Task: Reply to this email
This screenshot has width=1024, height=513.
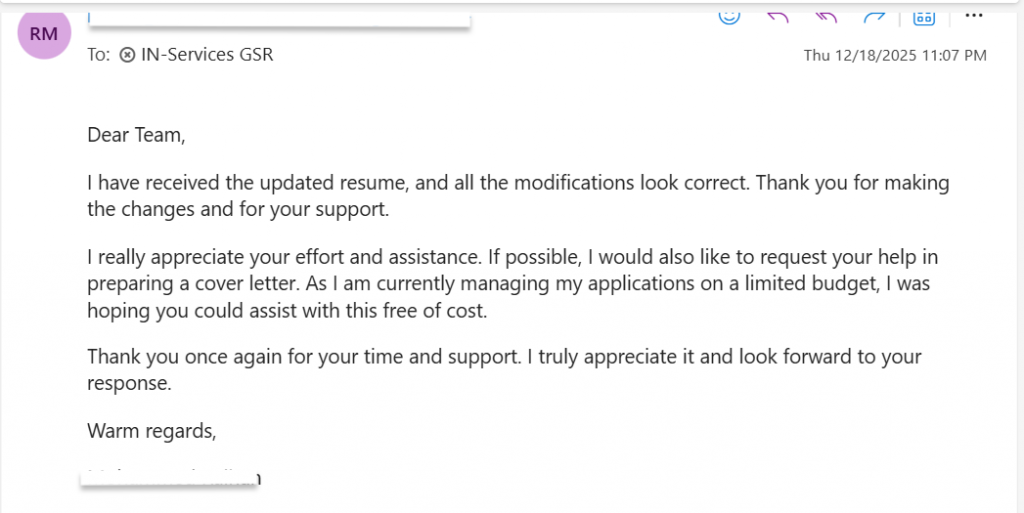Action: coord(777,16)
